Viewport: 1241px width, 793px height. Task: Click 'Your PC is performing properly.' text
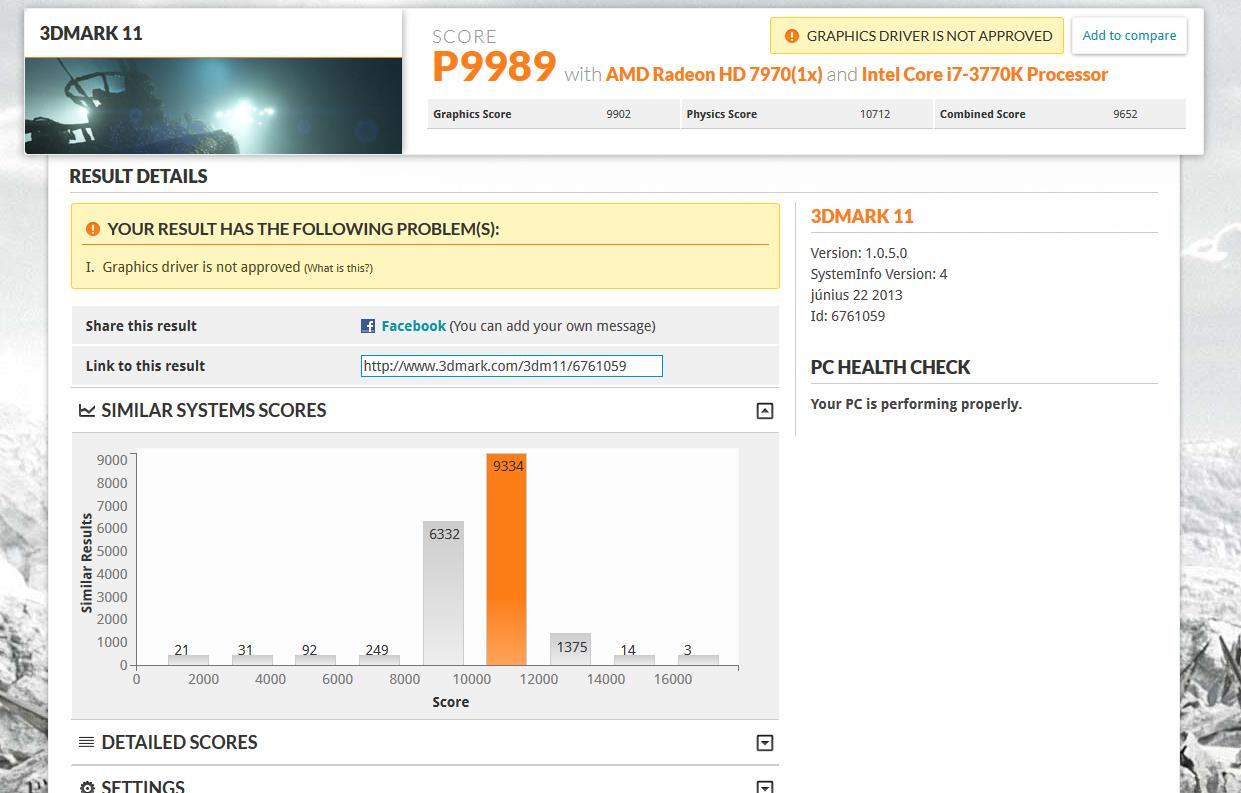click(916, 404)
